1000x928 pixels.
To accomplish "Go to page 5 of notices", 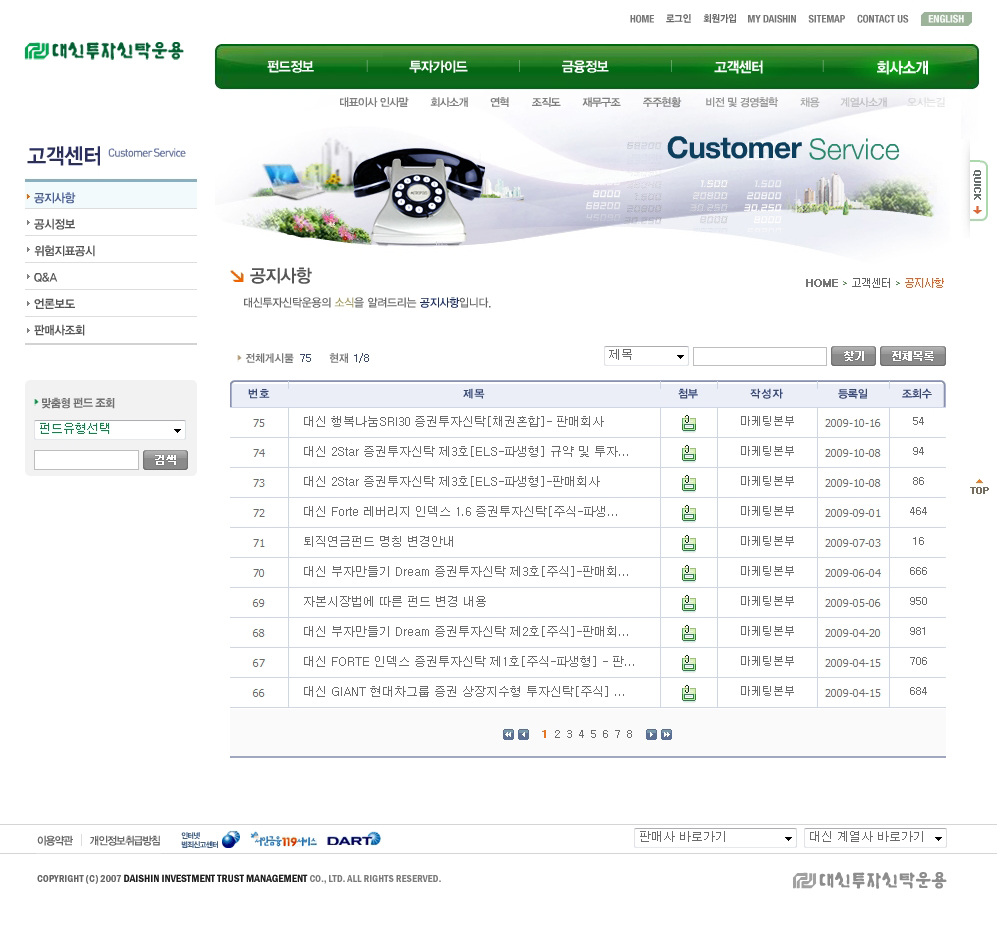I will coord(593,735).
